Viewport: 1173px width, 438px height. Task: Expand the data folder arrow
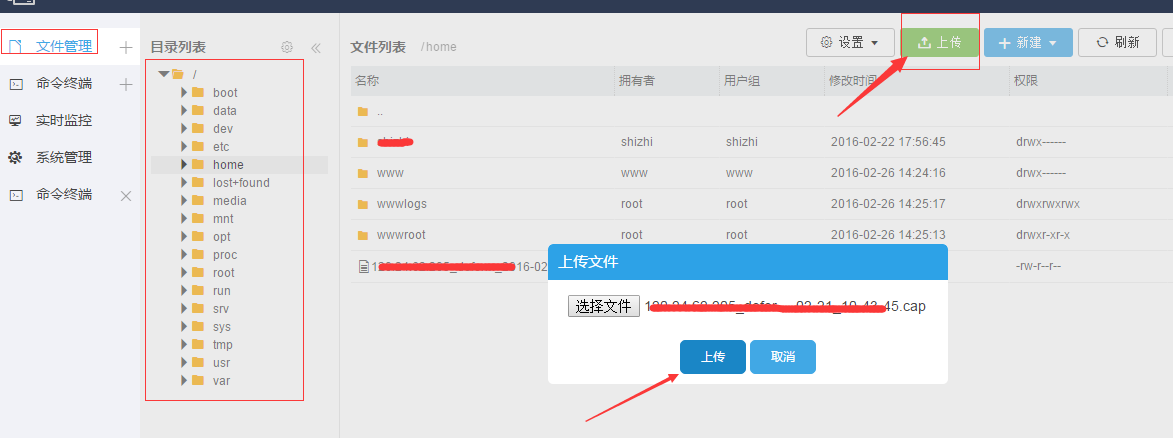(184, 110)
